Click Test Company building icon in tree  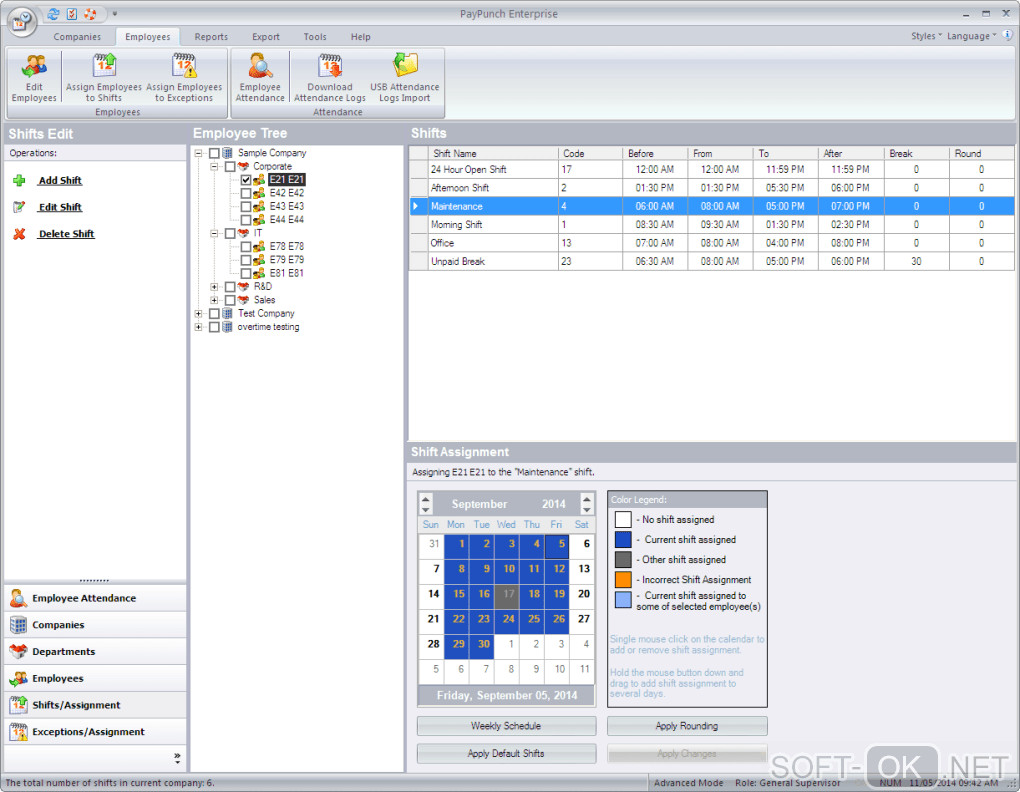(228, 313)
